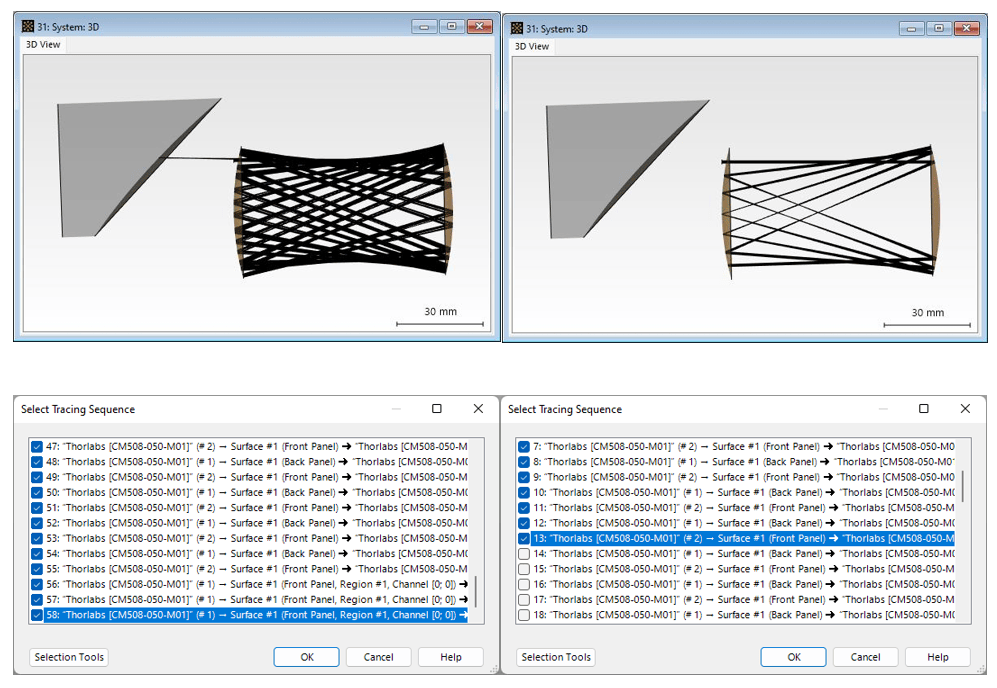
Task: Close the right 31: System: 3D window
Action: point(966,28)
